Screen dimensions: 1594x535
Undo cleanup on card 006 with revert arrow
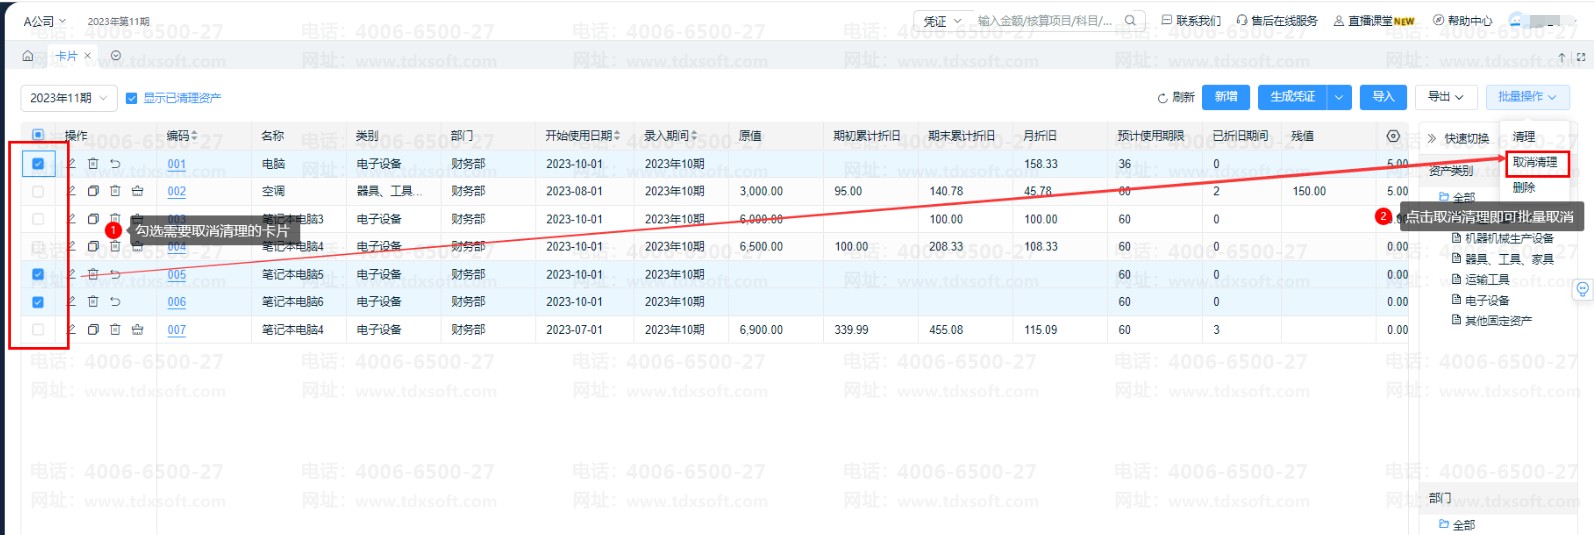click(x=115, y=301)
